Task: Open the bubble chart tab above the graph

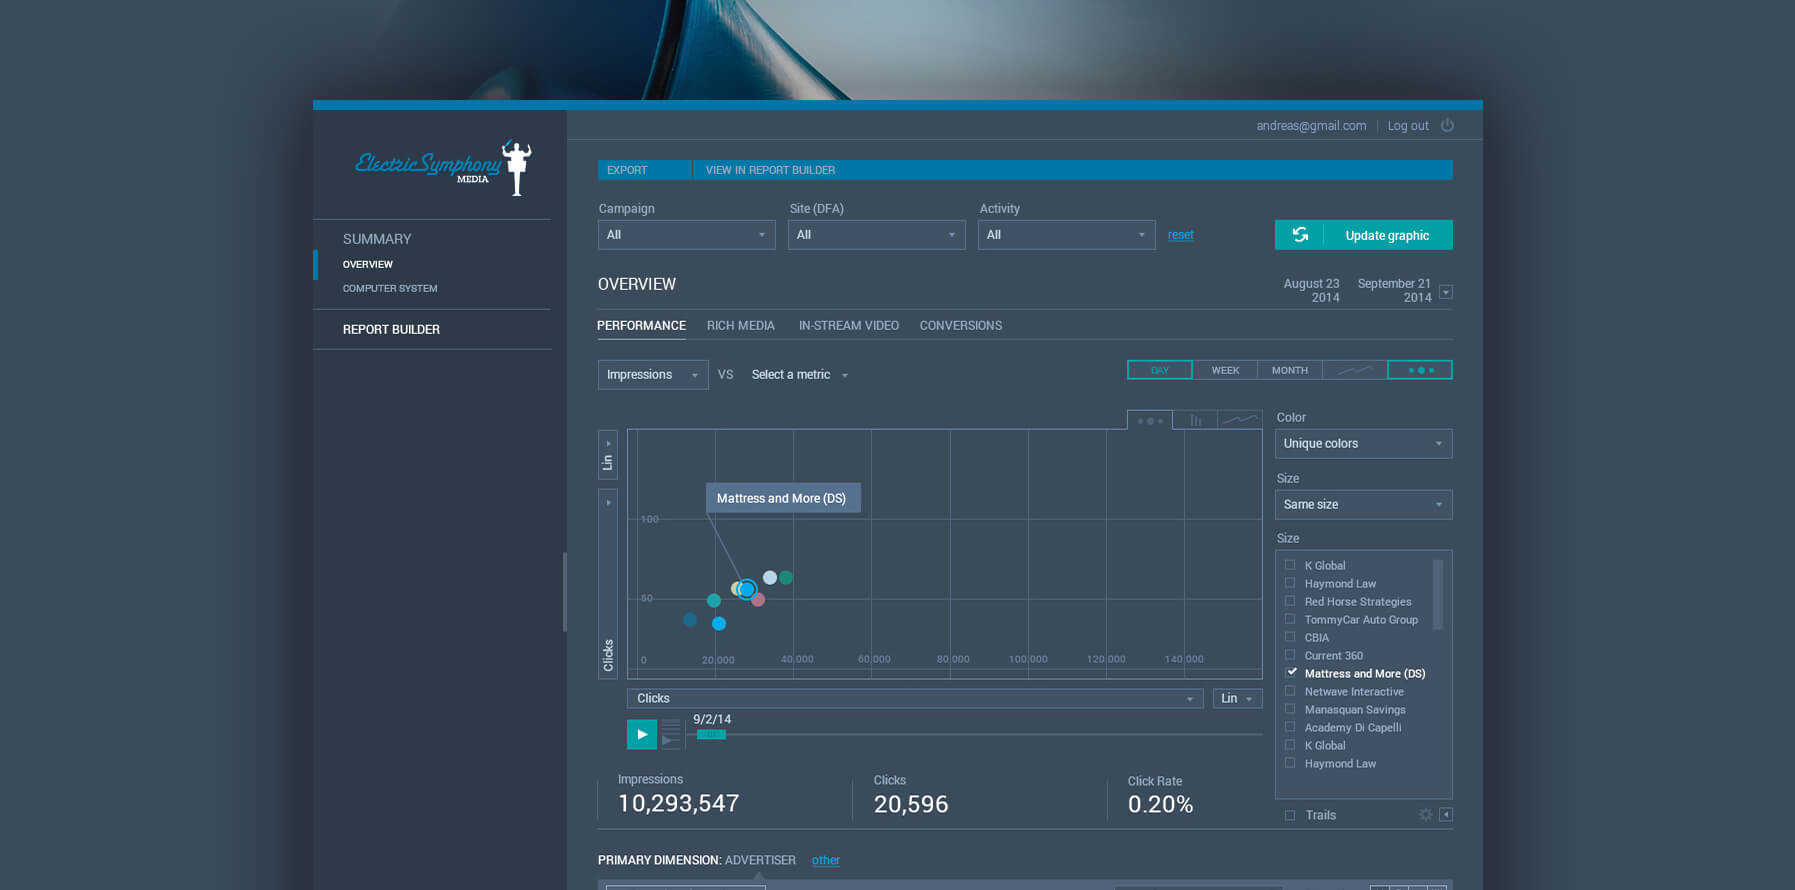Action: pos(1150,420)
